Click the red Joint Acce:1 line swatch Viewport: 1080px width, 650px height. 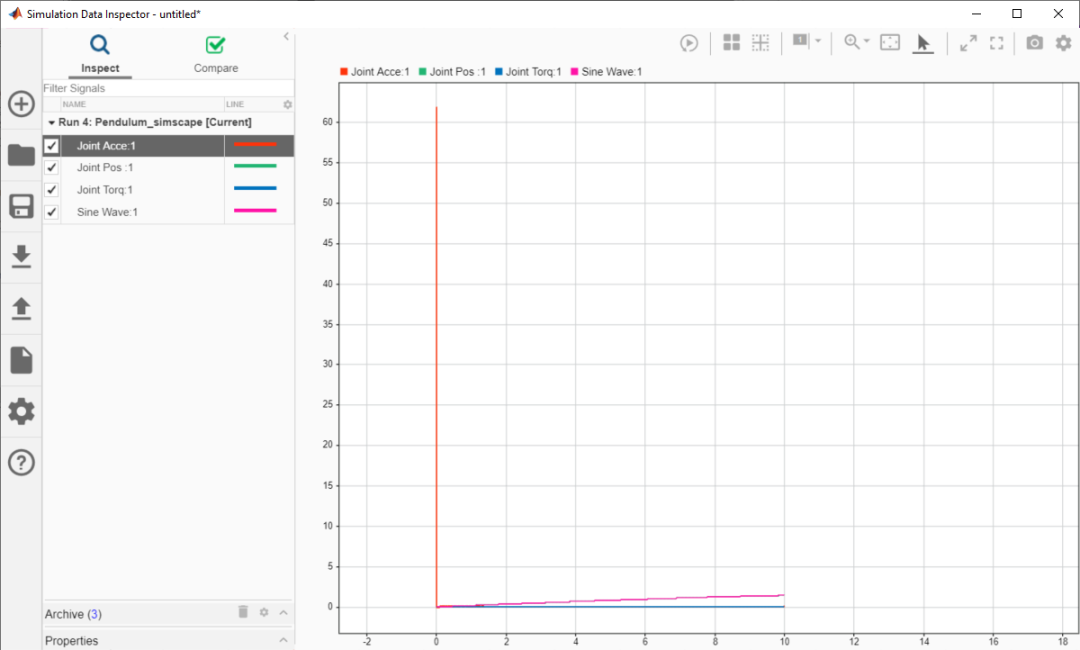[255, 145]
